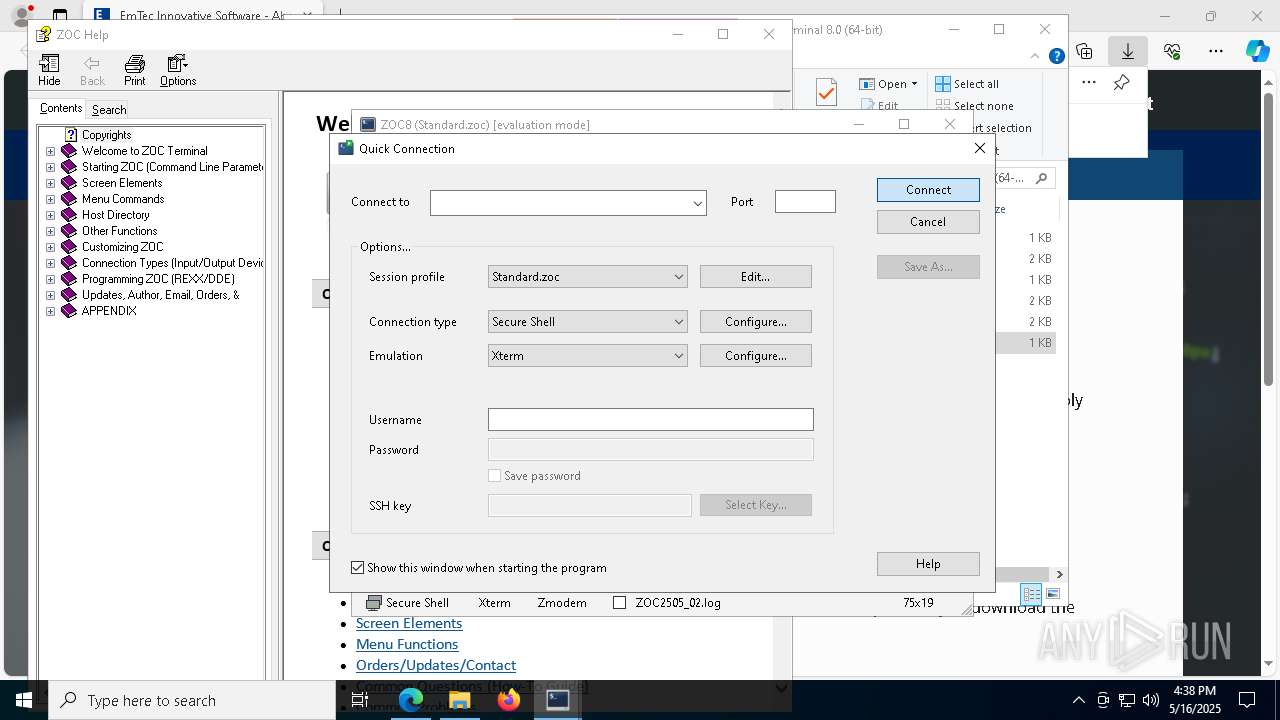Select Starting ZOC (Command Line Parameters) topic

point(173,167)
